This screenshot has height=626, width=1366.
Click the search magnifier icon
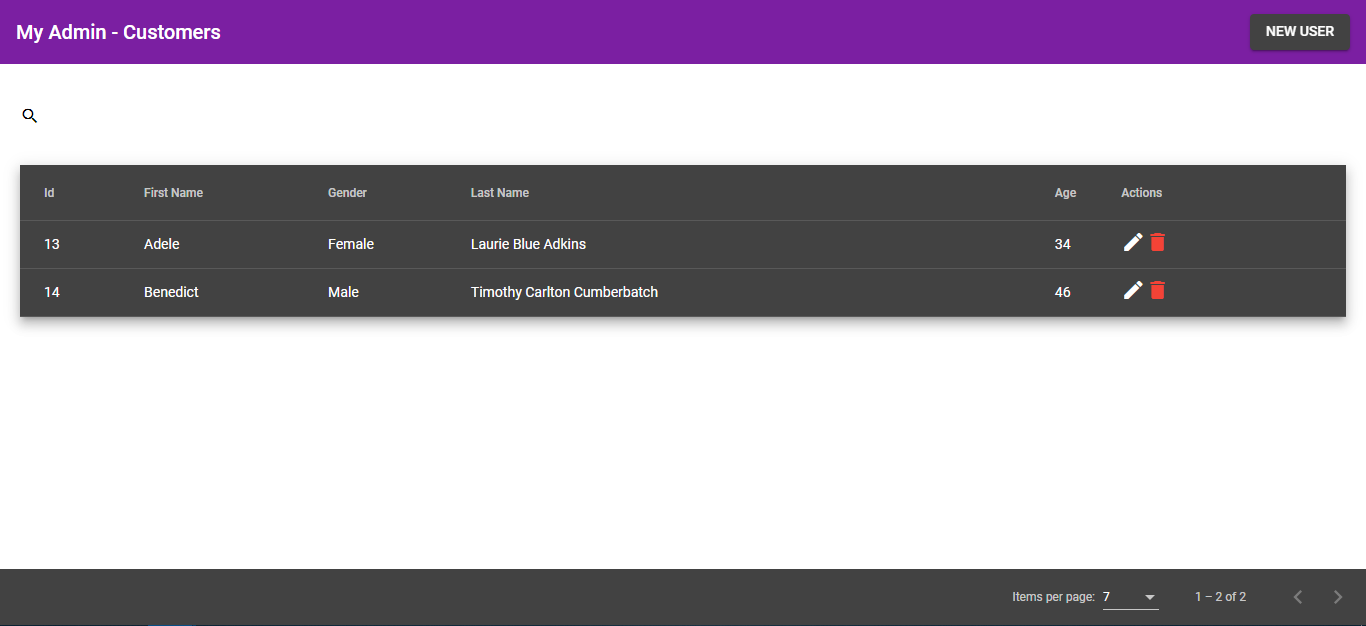point(30,116)
